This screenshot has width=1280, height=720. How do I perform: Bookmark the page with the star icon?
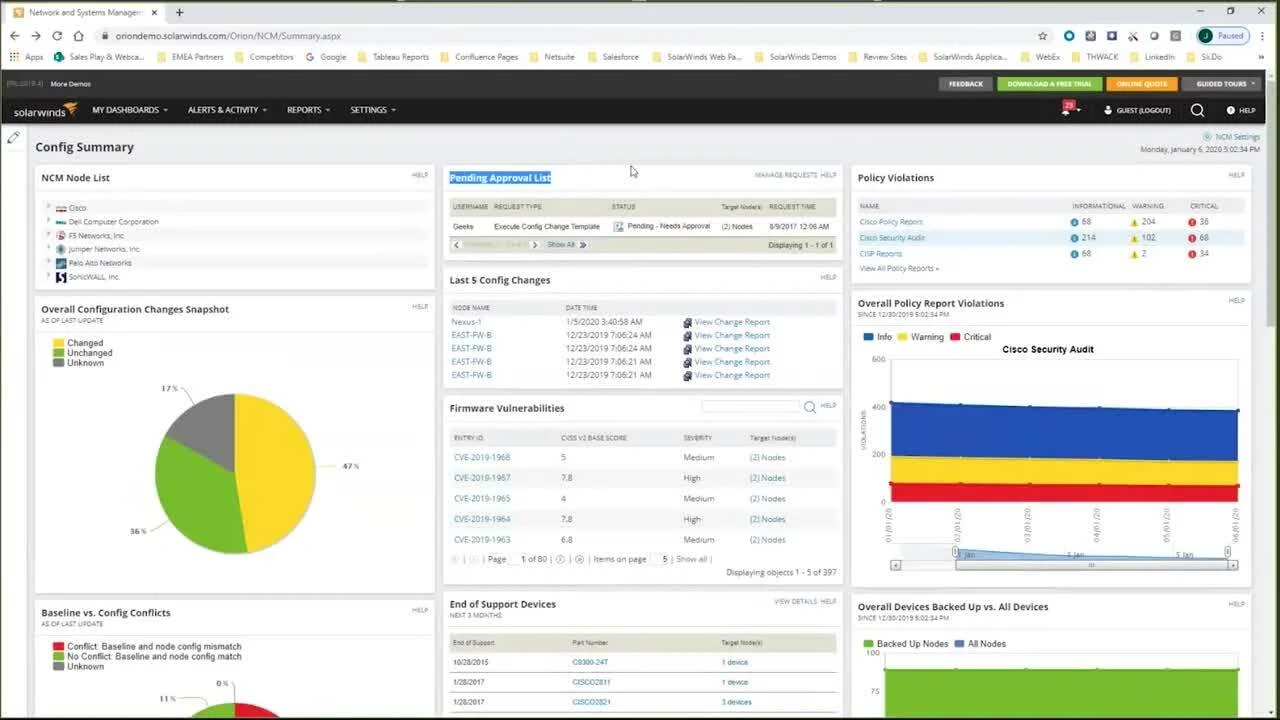click(x=1043, y=36)
